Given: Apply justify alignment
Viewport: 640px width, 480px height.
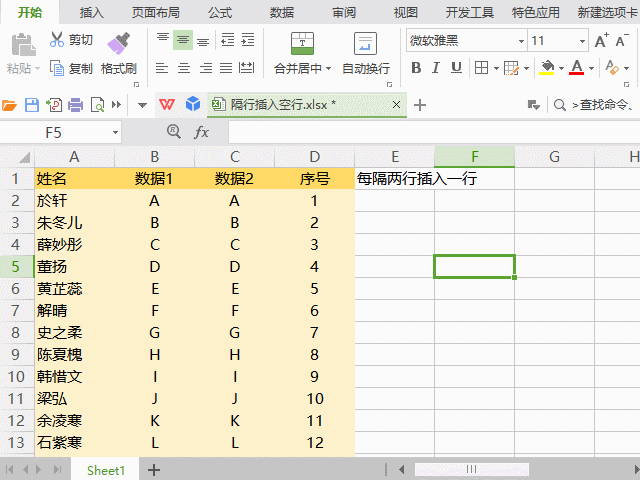Looking at the screenshot, I should pyautogui.click(x=226, y=68).
